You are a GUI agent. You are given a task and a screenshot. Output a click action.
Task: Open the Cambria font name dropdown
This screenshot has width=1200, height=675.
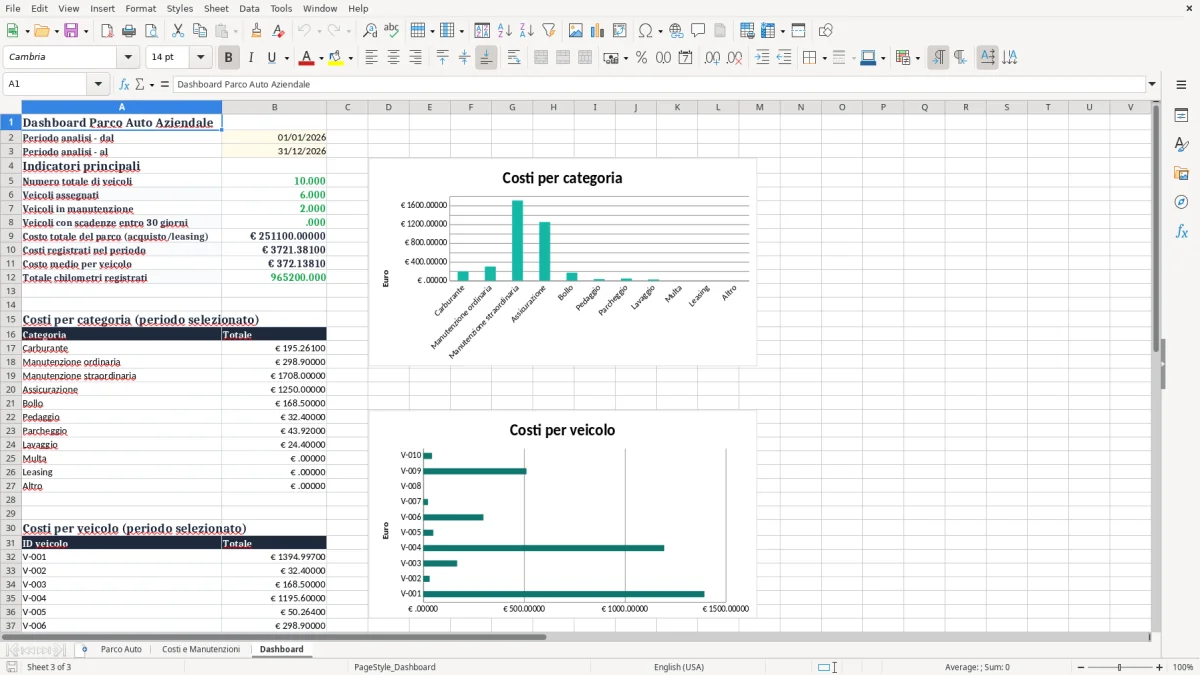click(127, 58)
